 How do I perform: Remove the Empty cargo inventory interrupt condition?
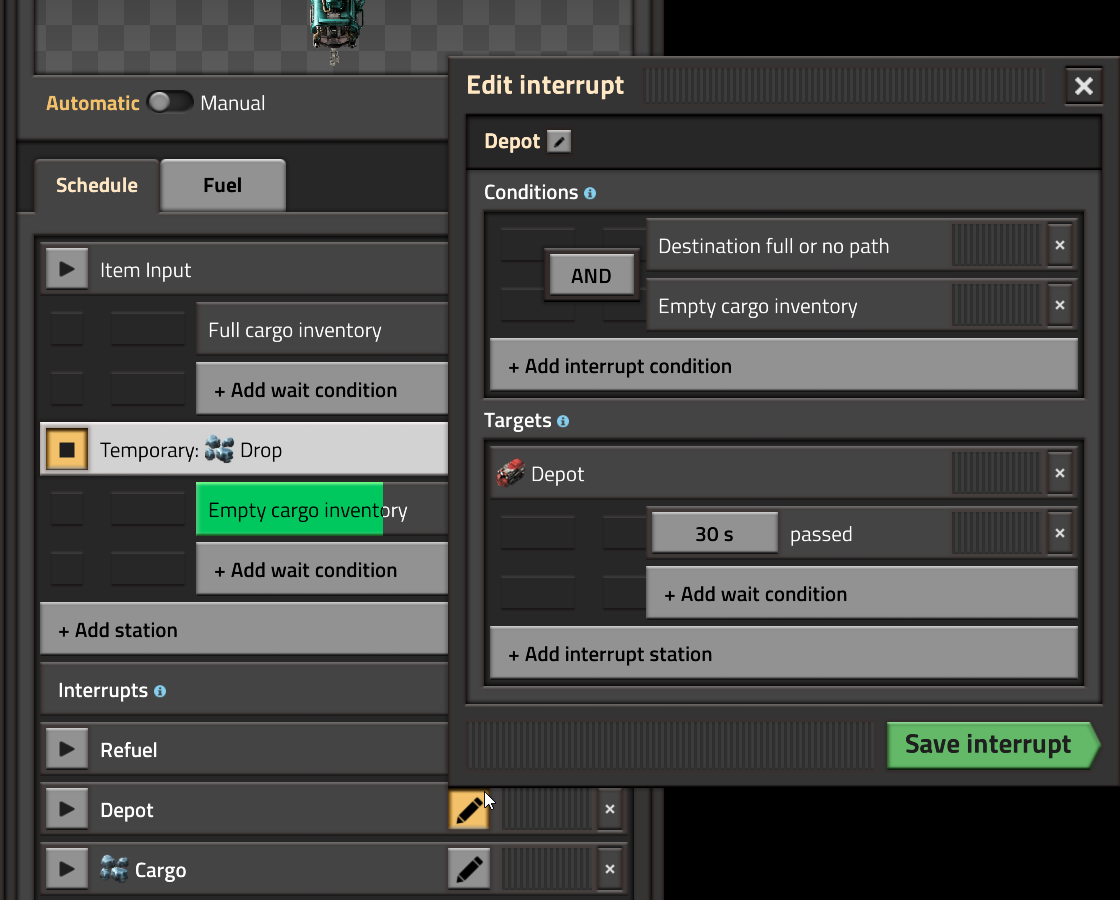(x=1060, y=306)
